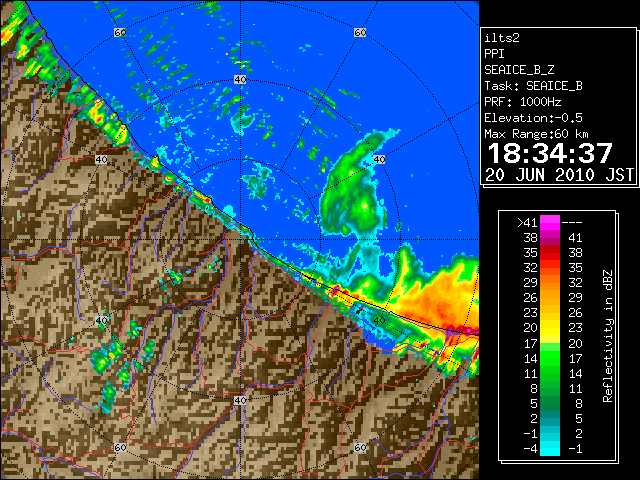Select the '-4' legend minimum value
Viewport: 640px width, 480px height.
coord(530,449)
